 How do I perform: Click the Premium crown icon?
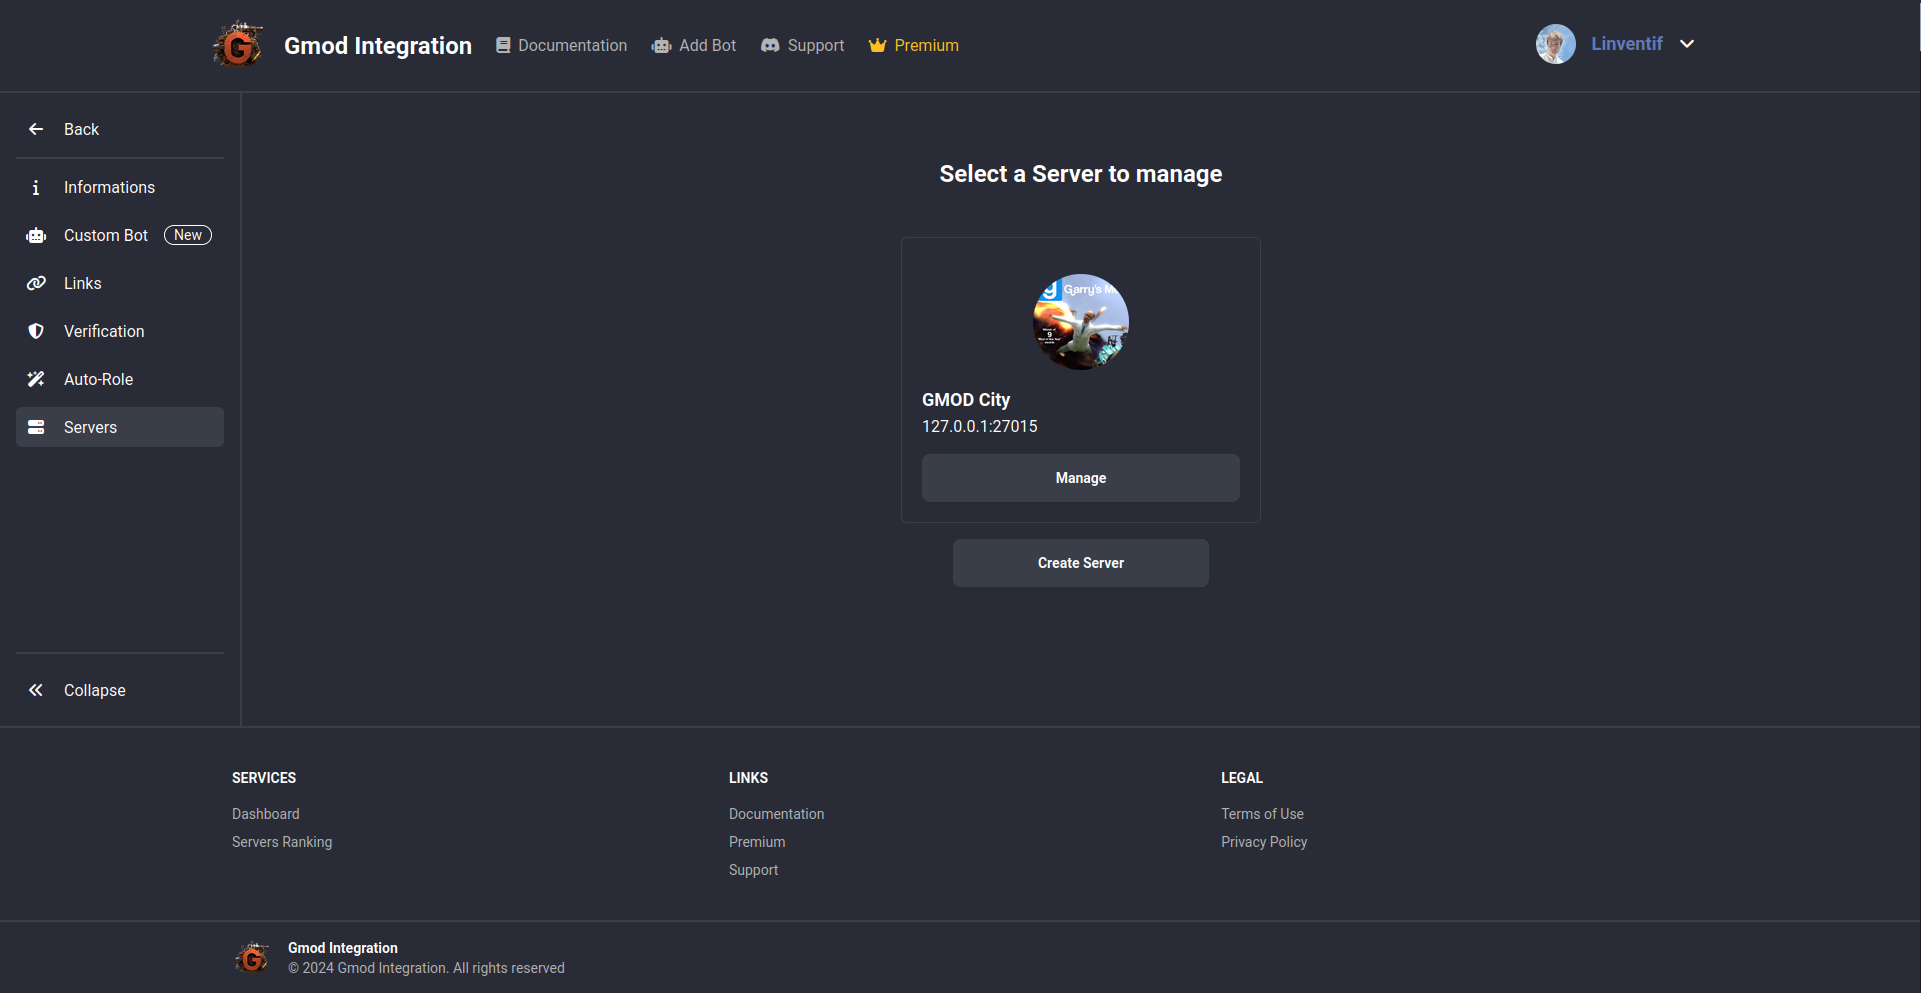point(877,45)
